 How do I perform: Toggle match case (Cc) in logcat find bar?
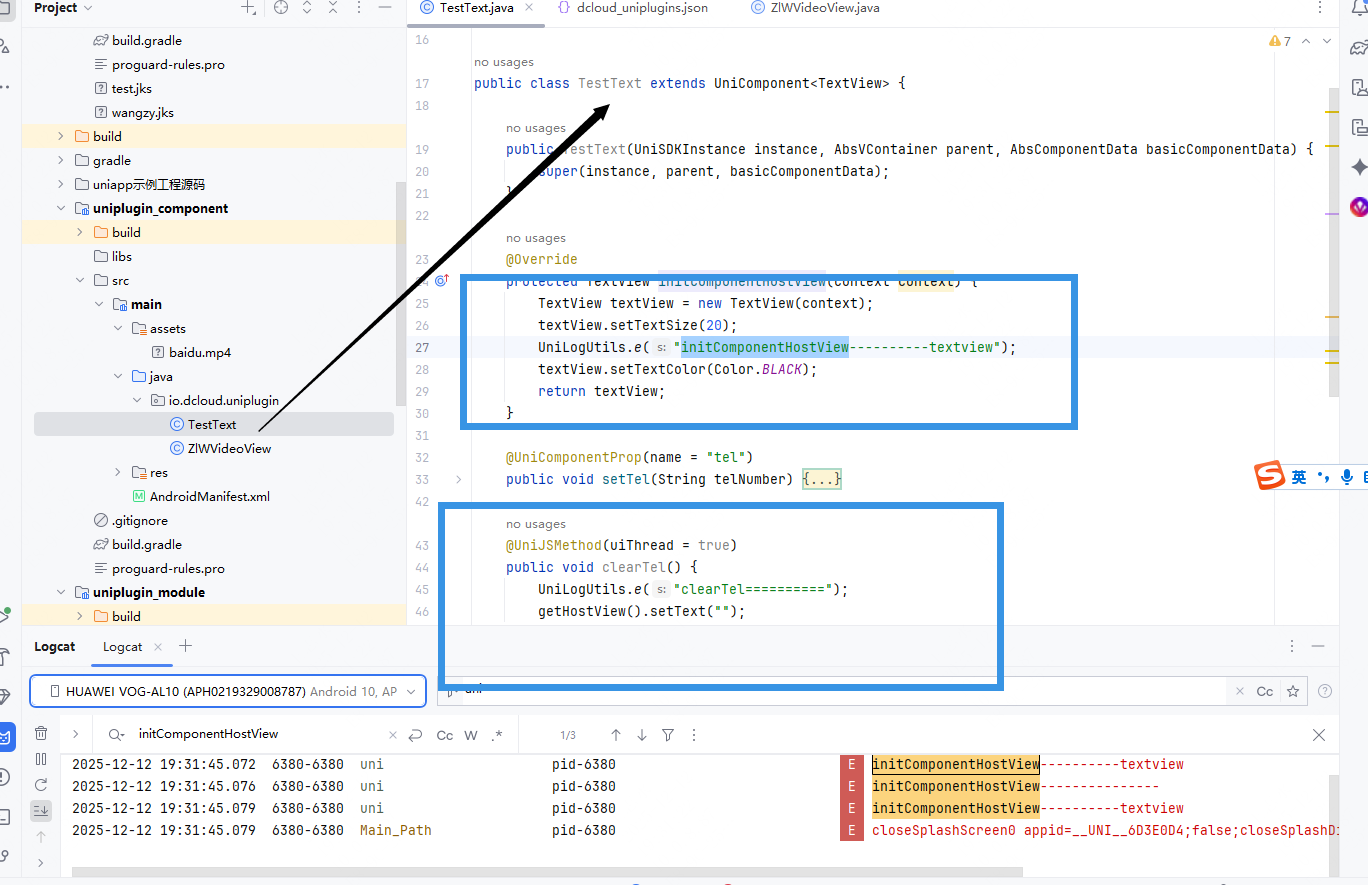(445, 735)
